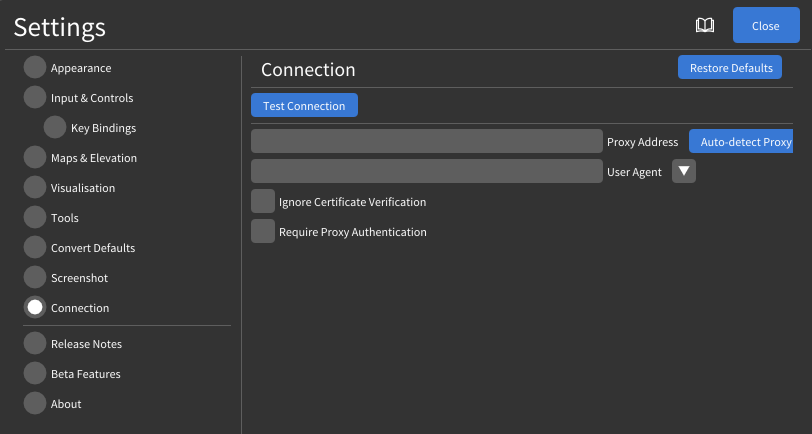Open Screenshot settings section
Viewport: 812px width, 434px height.
[x=79, y=278]
